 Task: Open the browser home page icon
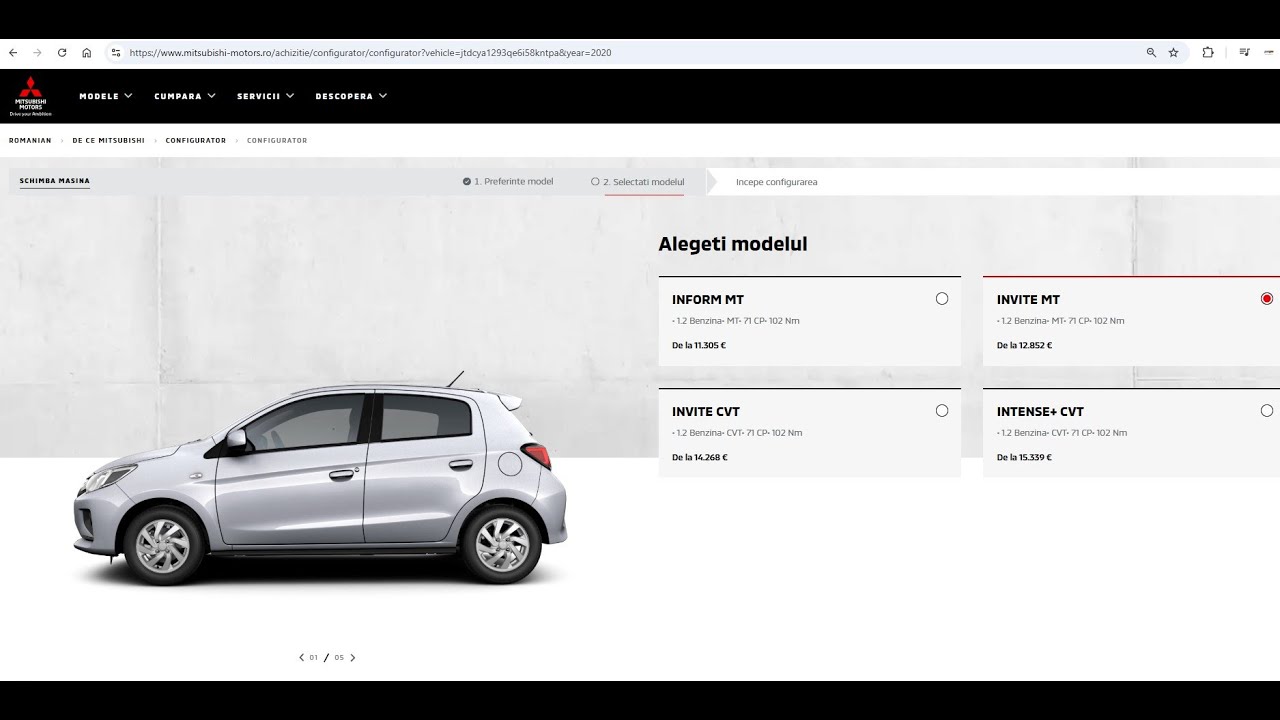pyautogui.click(x=87, y=53)
